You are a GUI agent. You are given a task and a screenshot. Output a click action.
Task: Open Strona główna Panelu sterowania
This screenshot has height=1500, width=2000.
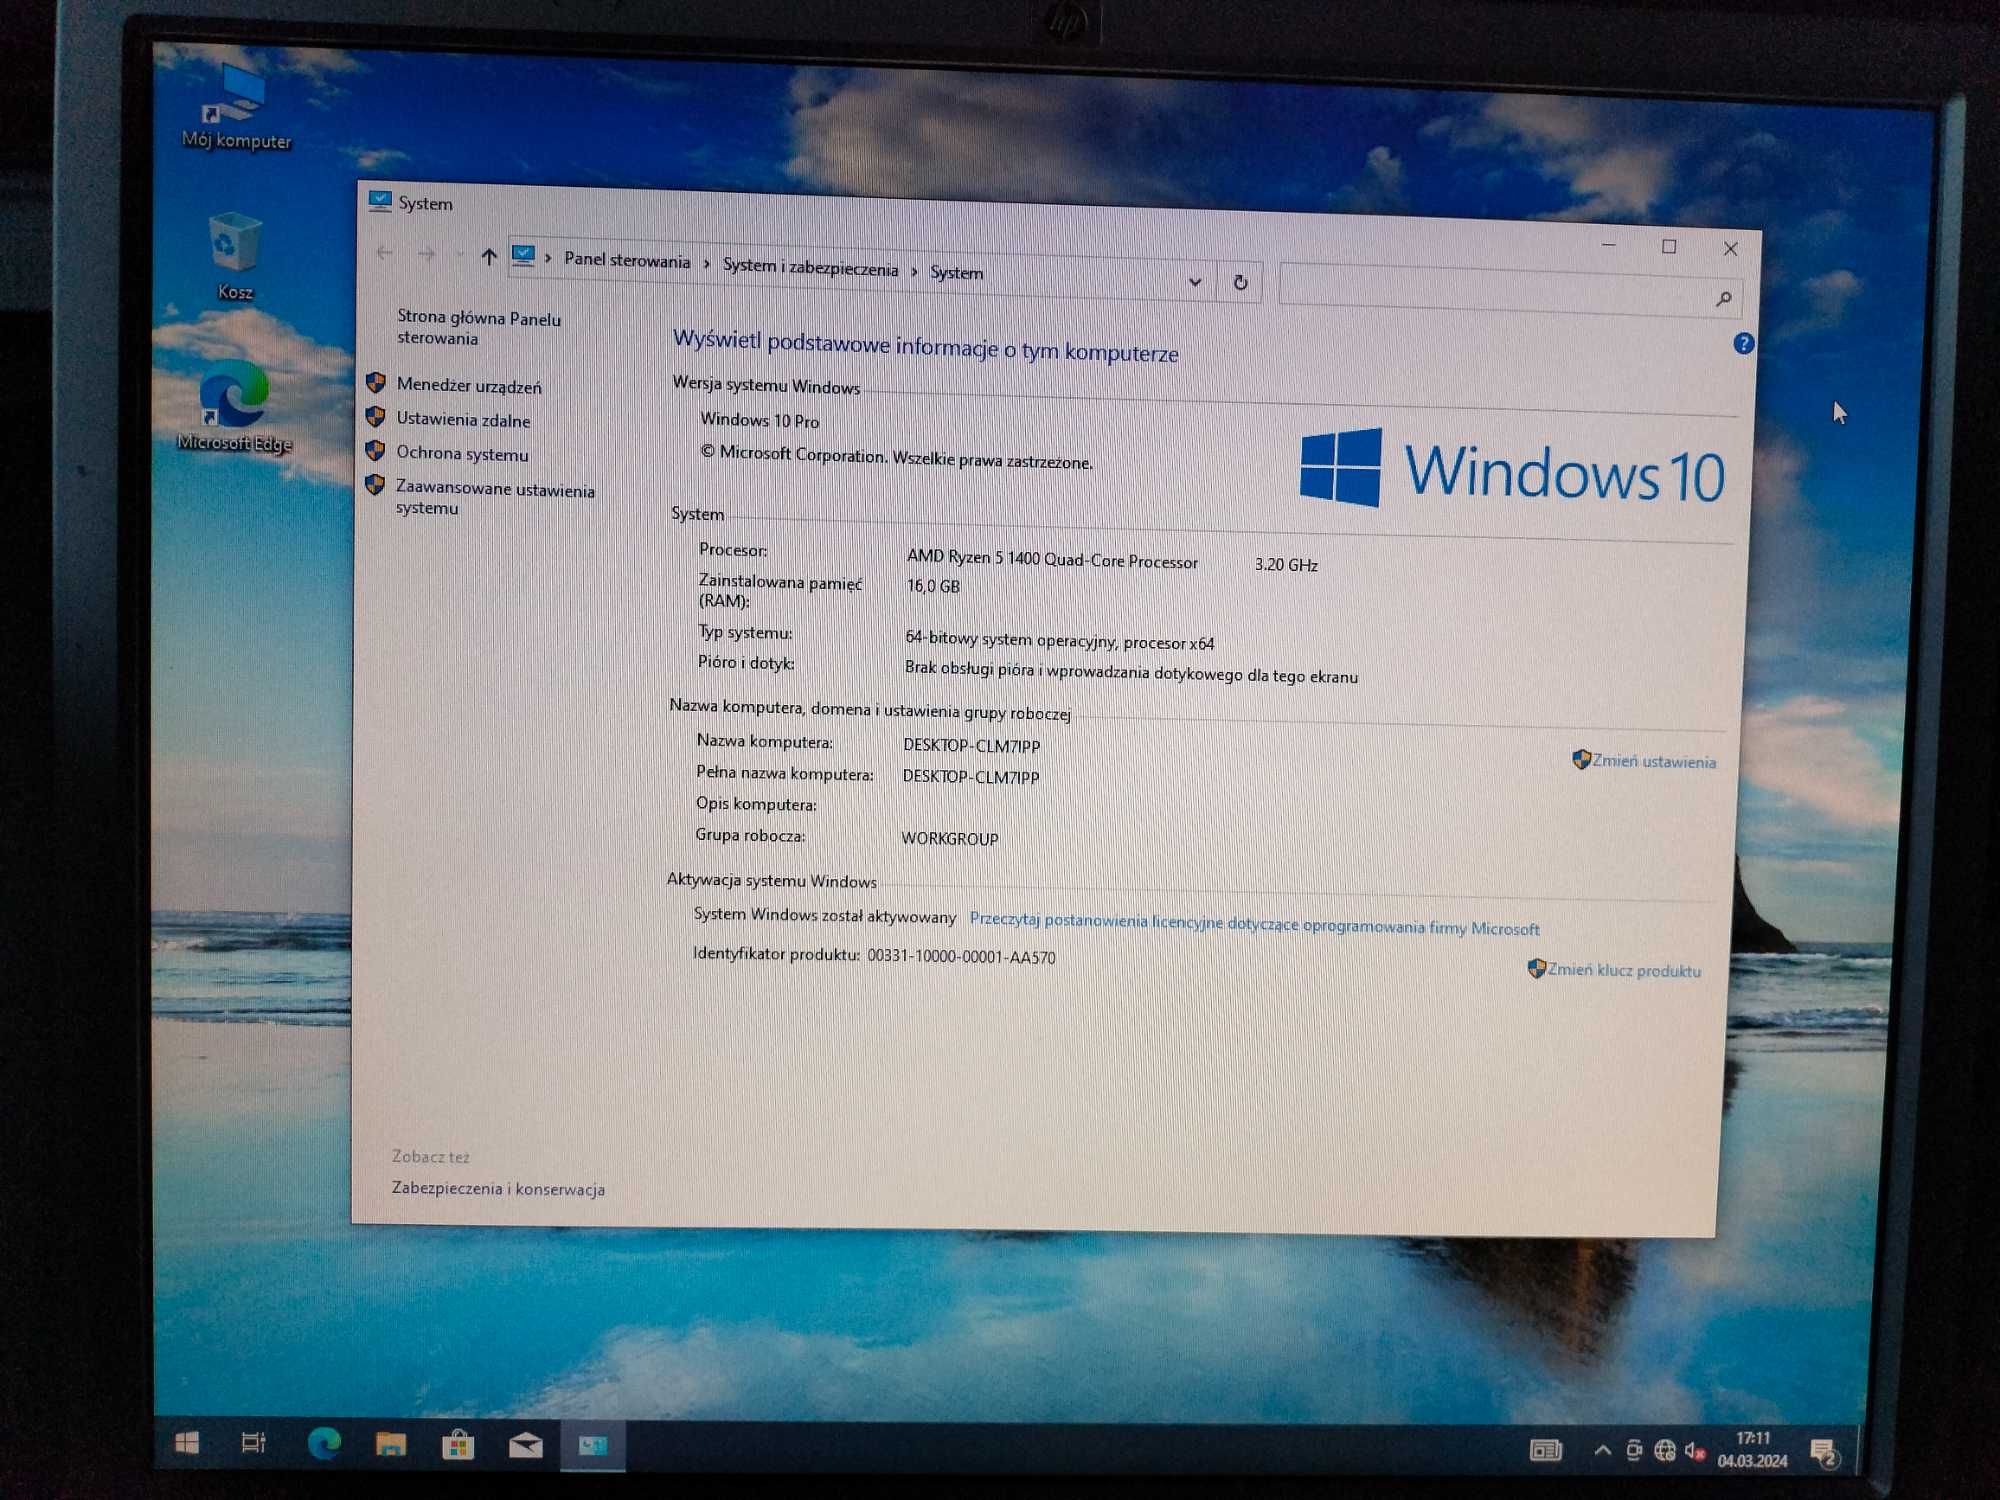pos(479,328)
